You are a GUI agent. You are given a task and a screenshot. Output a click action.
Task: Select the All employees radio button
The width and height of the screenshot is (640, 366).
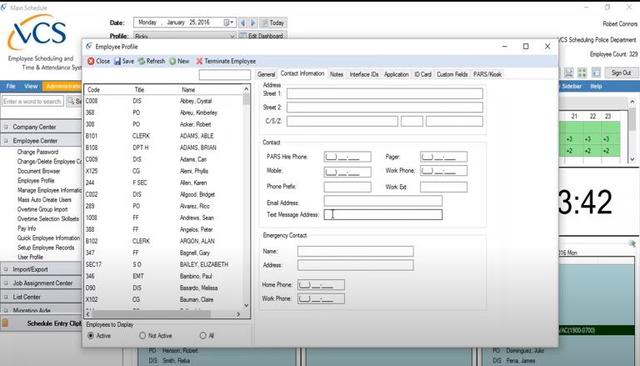(203, 335)
